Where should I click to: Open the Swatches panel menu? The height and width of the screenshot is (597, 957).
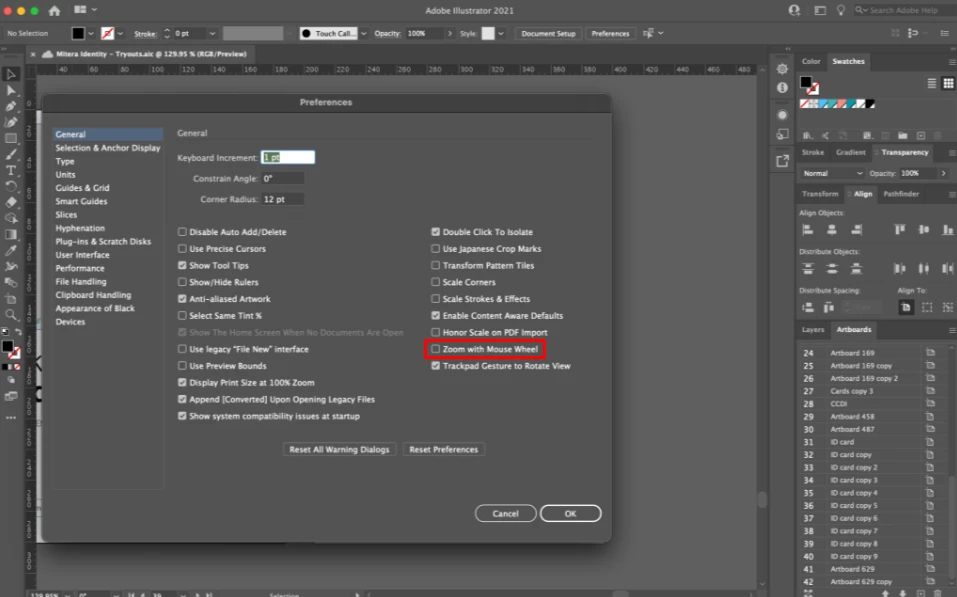(952, 62)
